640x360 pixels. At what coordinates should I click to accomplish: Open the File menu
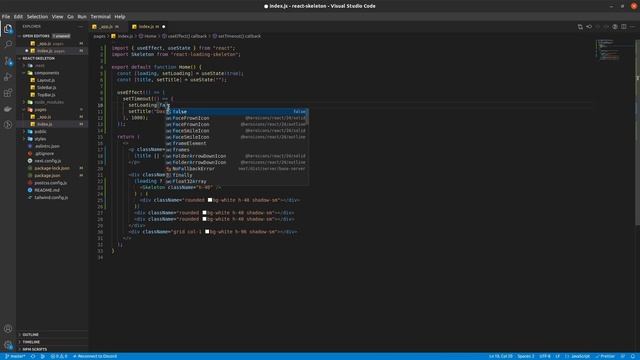pyautogui.click(x=6, y=17)
